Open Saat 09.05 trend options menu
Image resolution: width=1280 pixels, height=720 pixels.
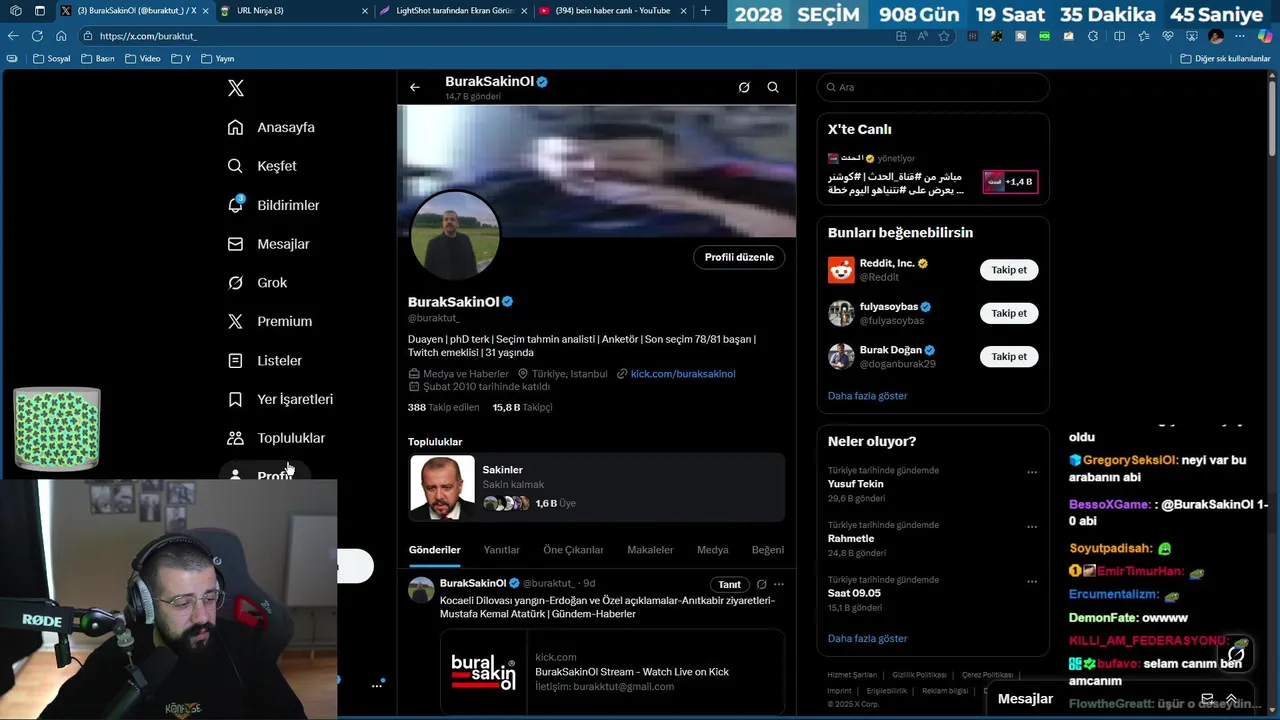1032,581
